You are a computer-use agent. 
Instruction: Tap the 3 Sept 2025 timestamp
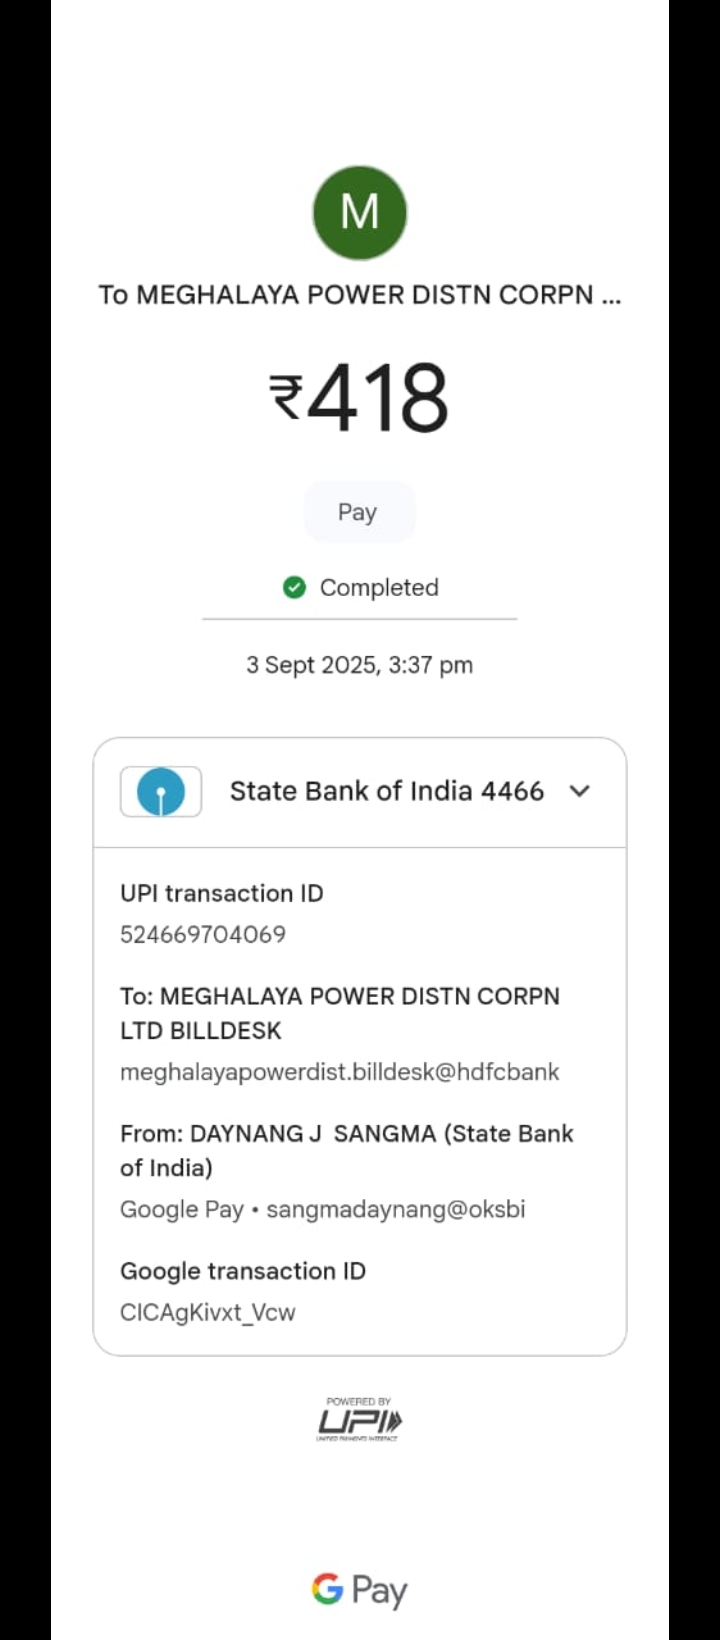pyautogui.click(x=359, y=665)
